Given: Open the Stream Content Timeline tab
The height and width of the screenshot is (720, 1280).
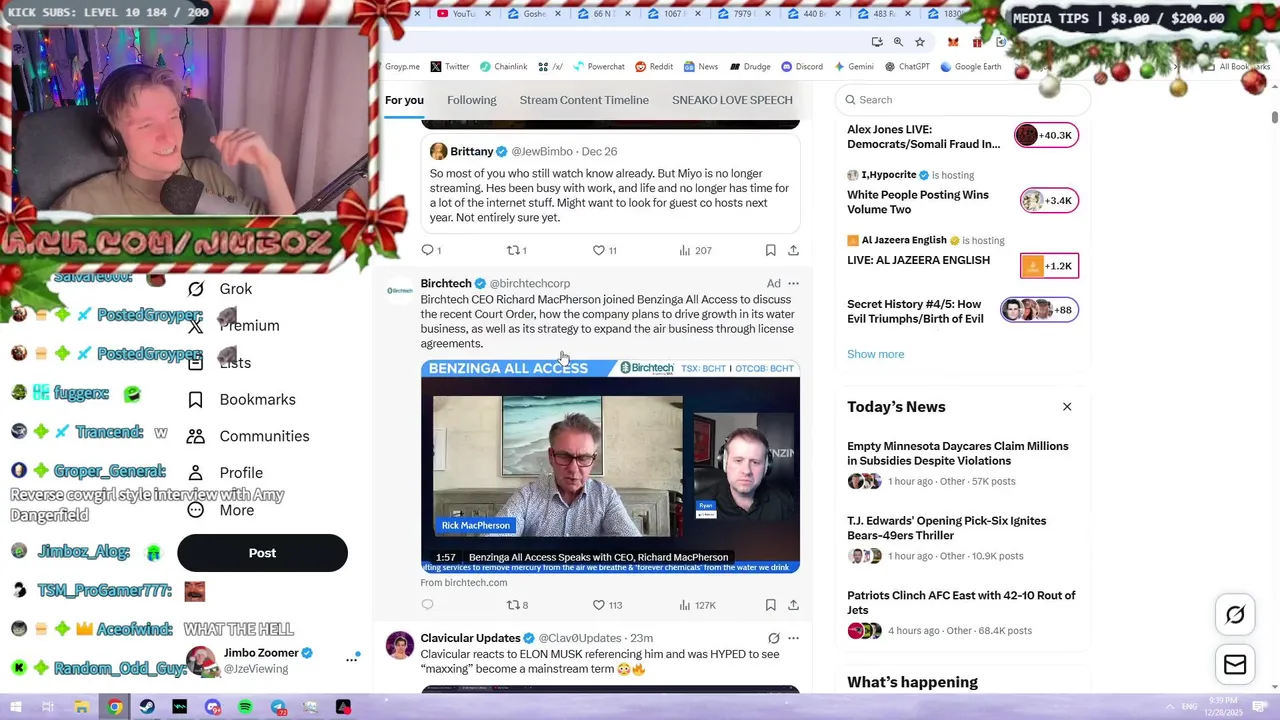Looking at the screenshot, I should pos(584,100).
